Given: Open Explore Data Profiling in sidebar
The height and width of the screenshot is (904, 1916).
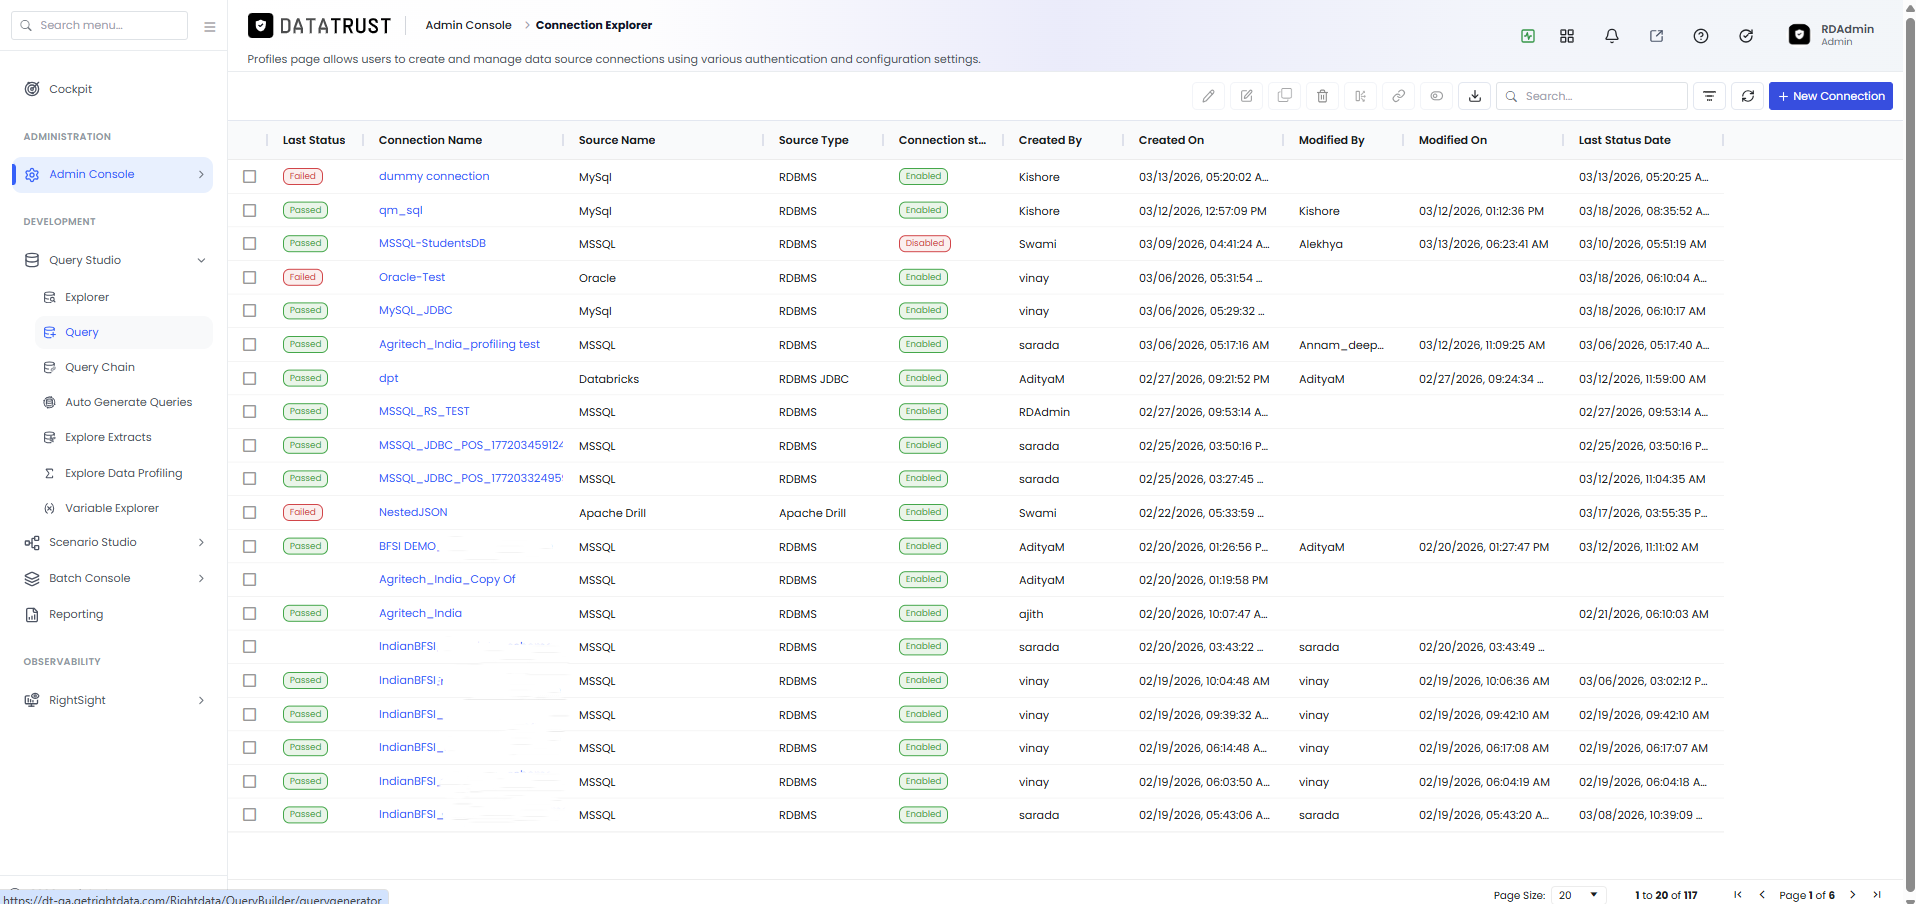Looking at the screenshot, I should tap(124, 474).
